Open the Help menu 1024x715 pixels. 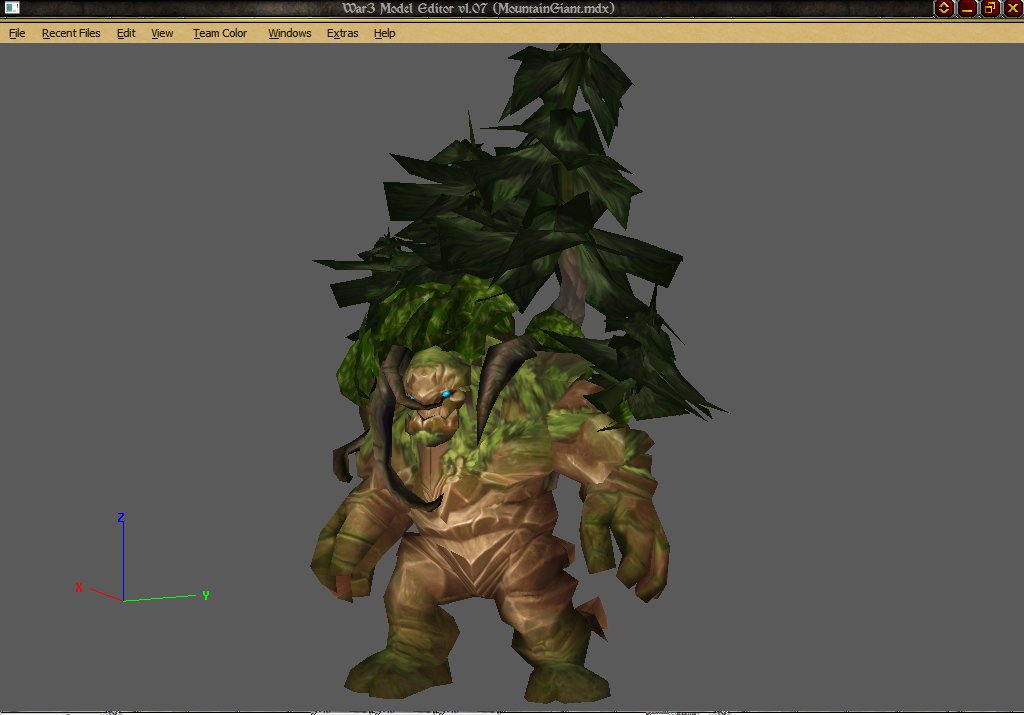384,33
